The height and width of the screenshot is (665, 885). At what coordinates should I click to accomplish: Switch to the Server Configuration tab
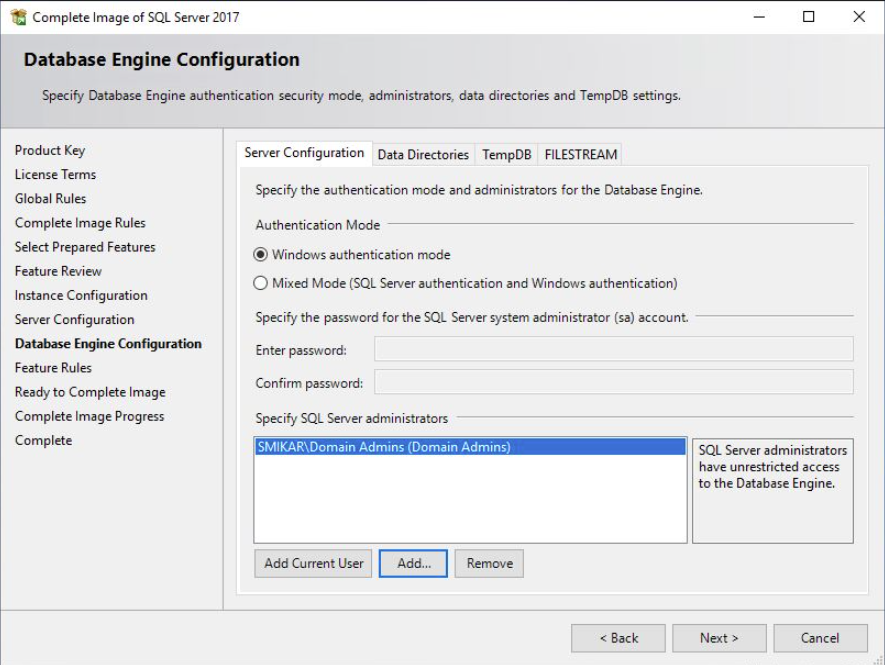(304, 153)
